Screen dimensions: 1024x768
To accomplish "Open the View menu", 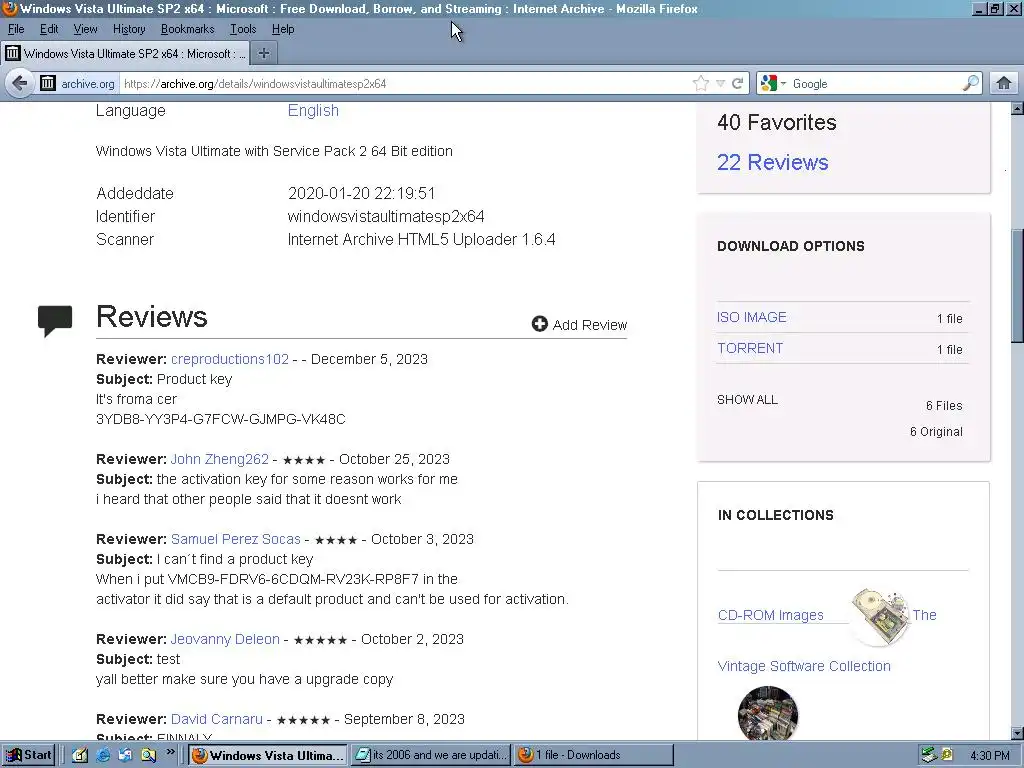I will pos(85,29).
